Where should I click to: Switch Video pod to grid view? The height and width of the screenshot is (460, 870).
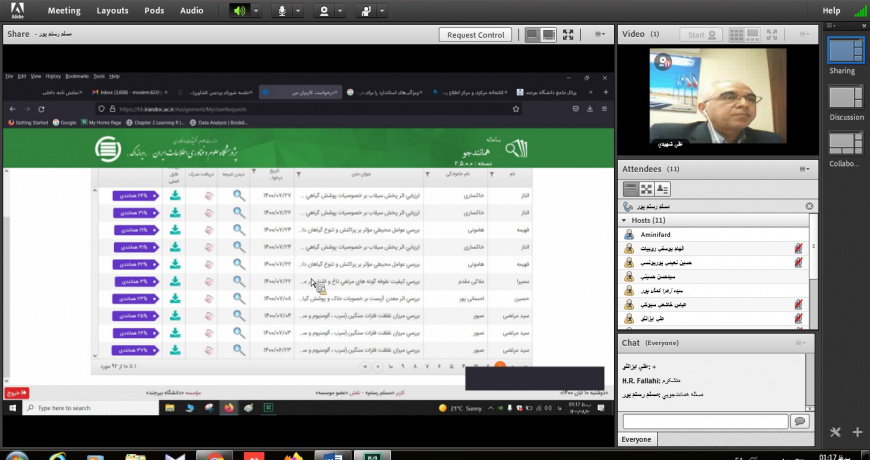736,34
